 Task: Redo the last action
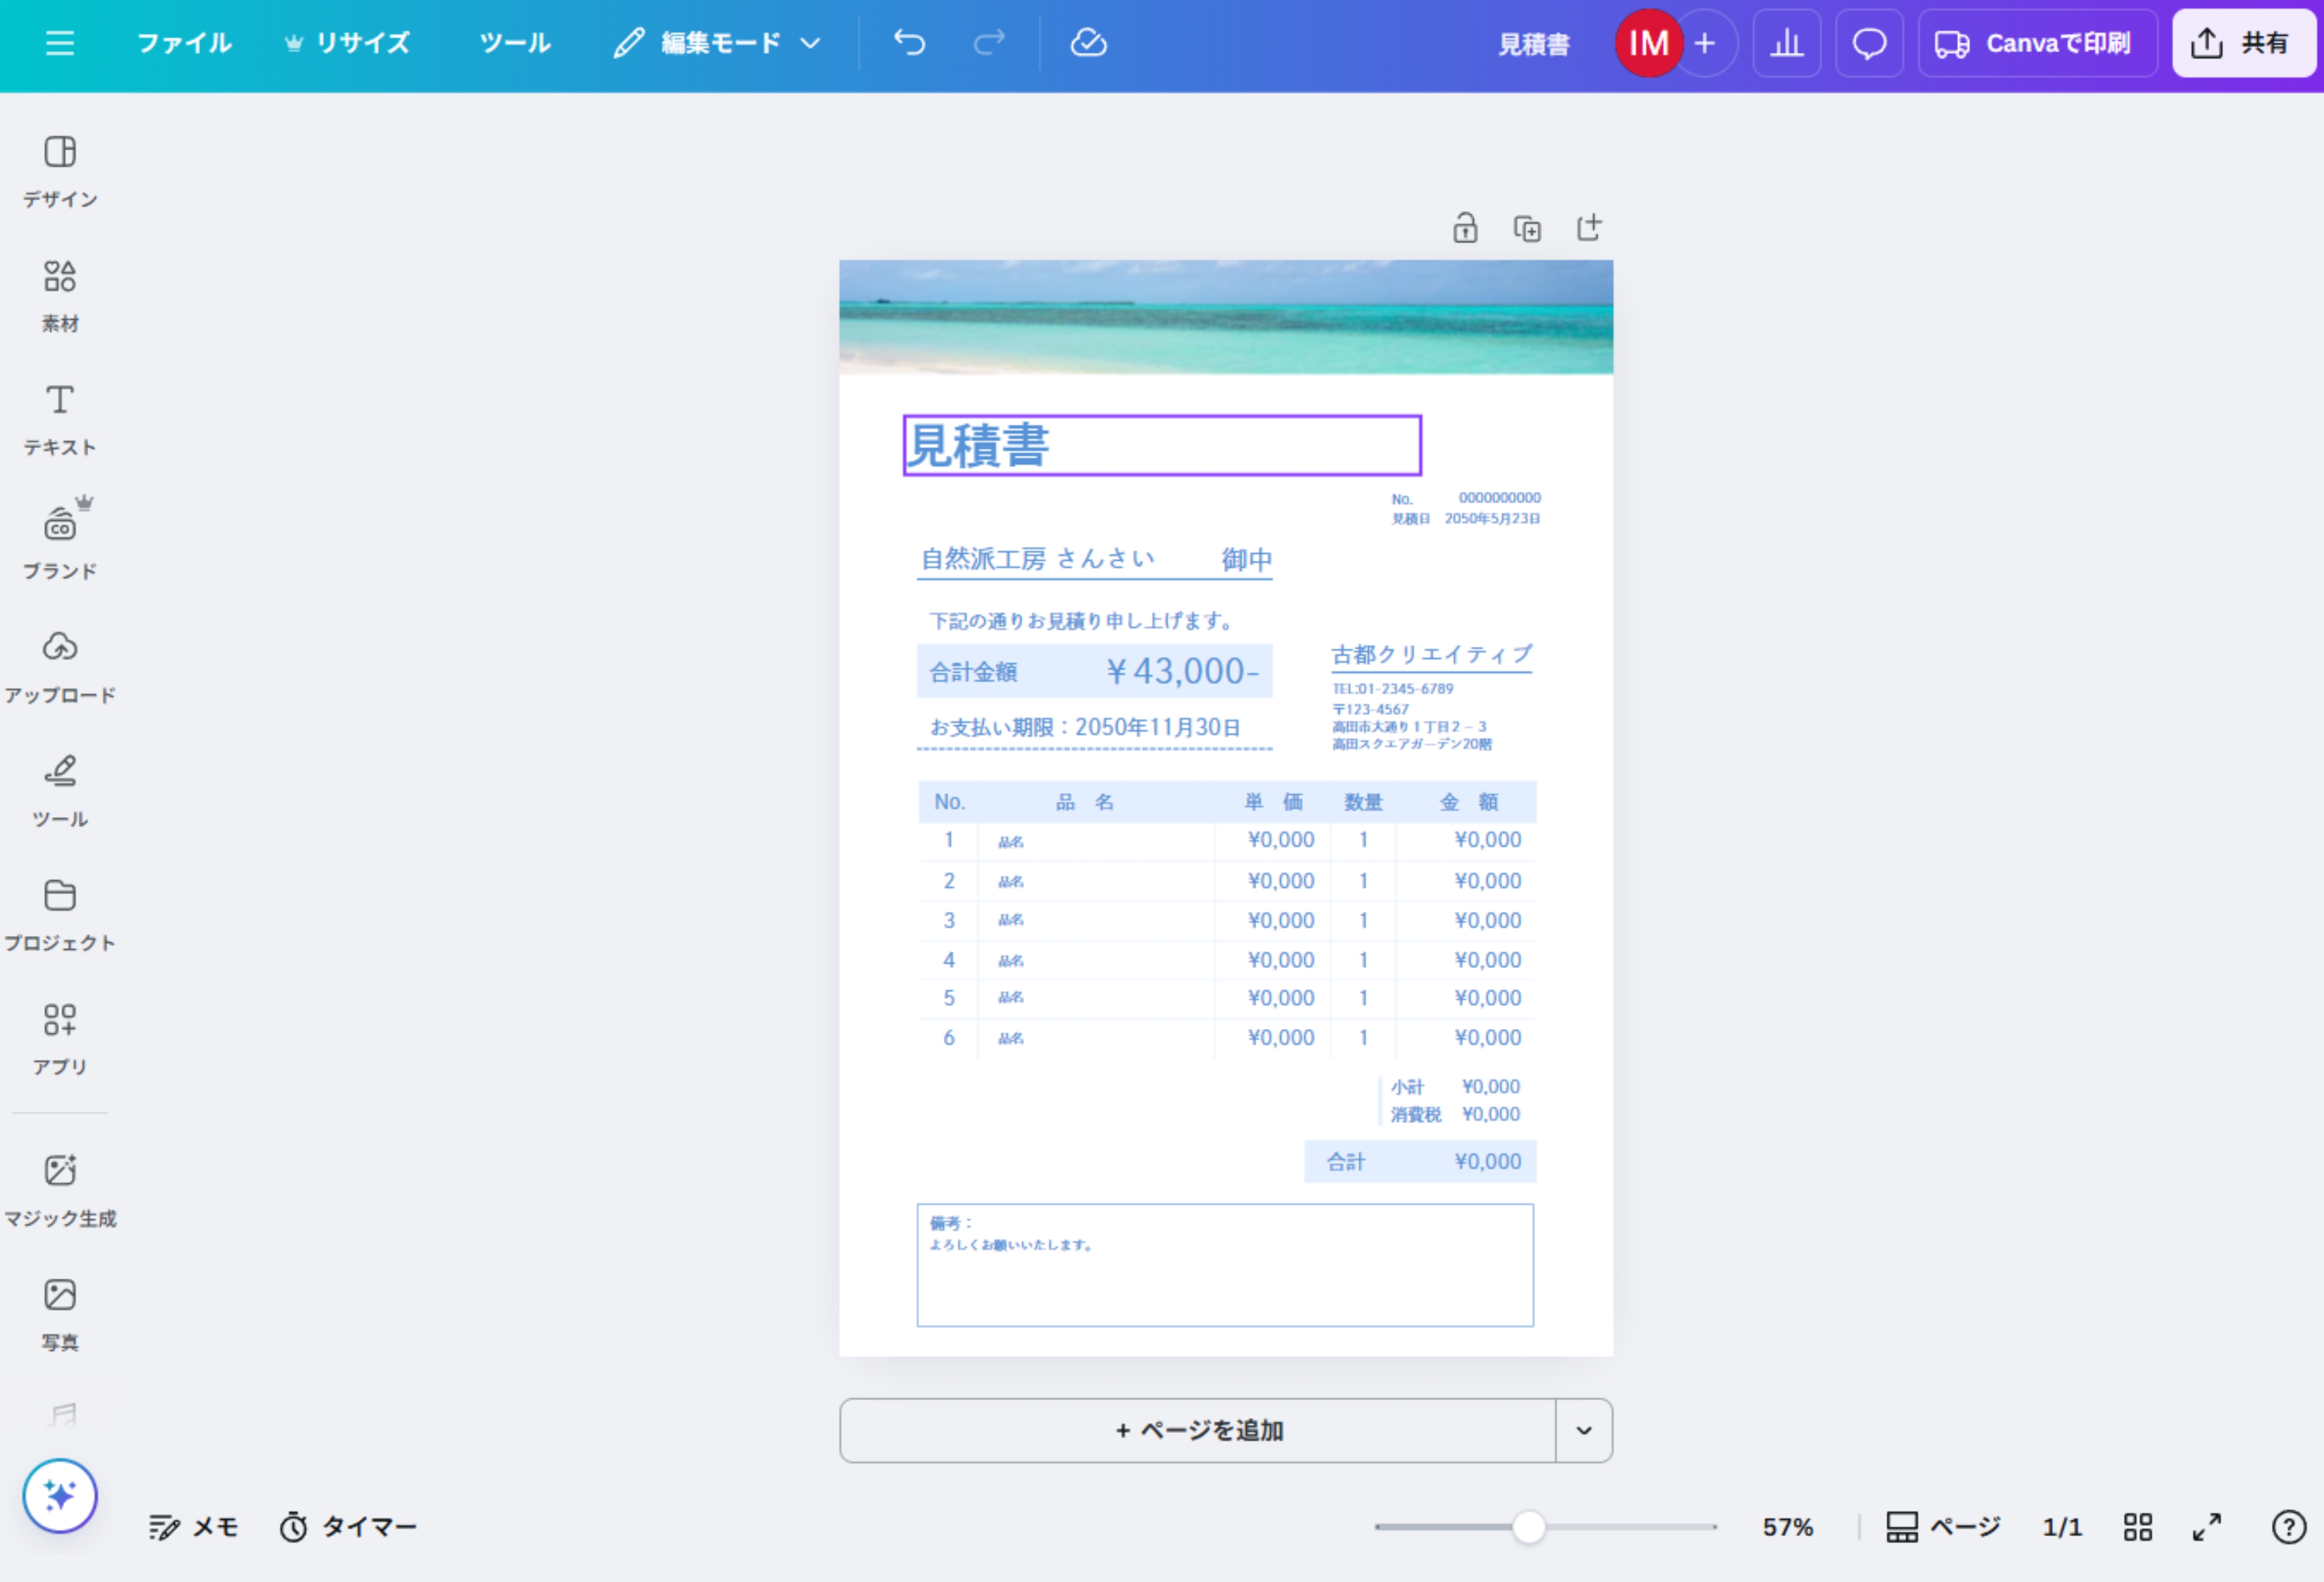[989, 43]
